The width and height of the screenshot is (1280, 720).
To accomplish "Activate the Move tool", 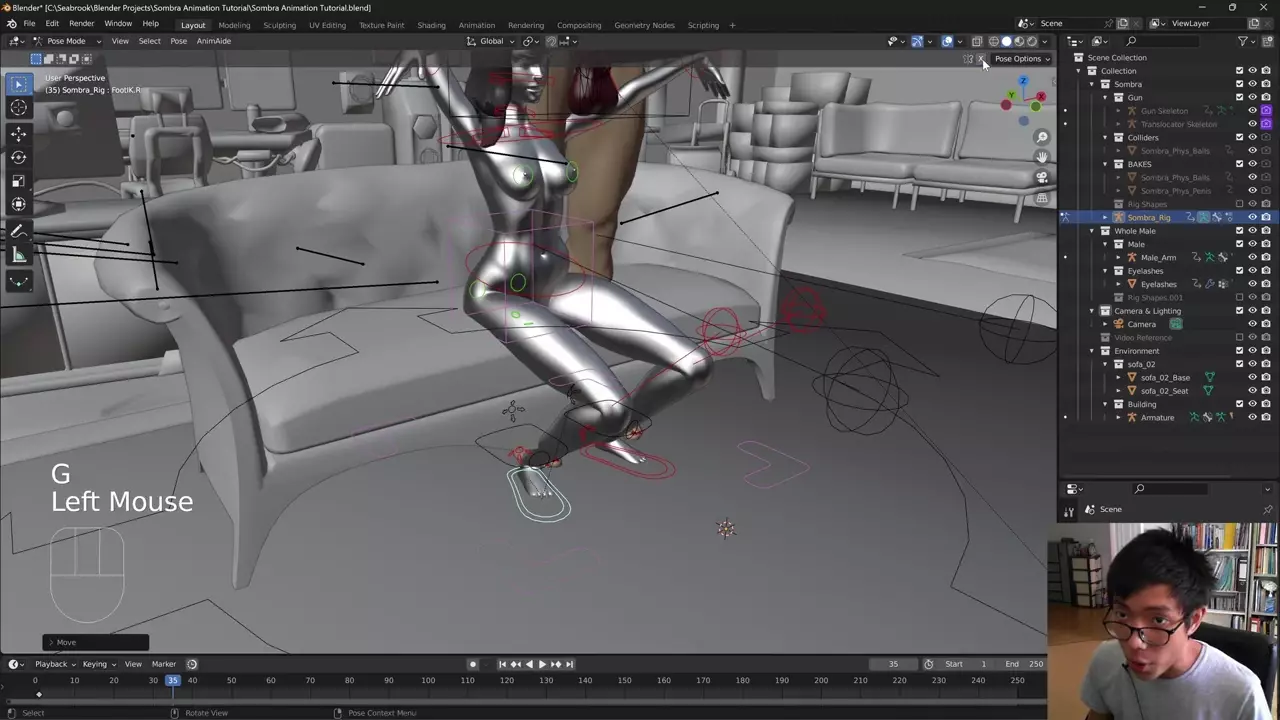I will coord(18,133).
